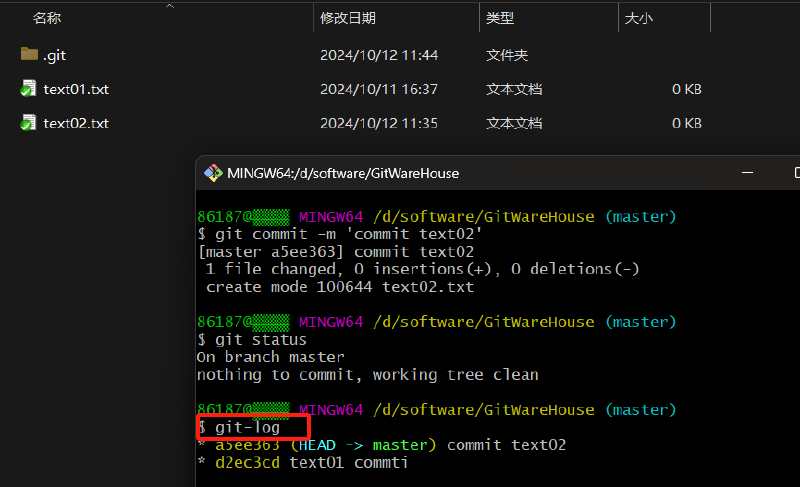
Task: Click date 2024/10/12 11:44 of .git
Action: click(379, 55)
